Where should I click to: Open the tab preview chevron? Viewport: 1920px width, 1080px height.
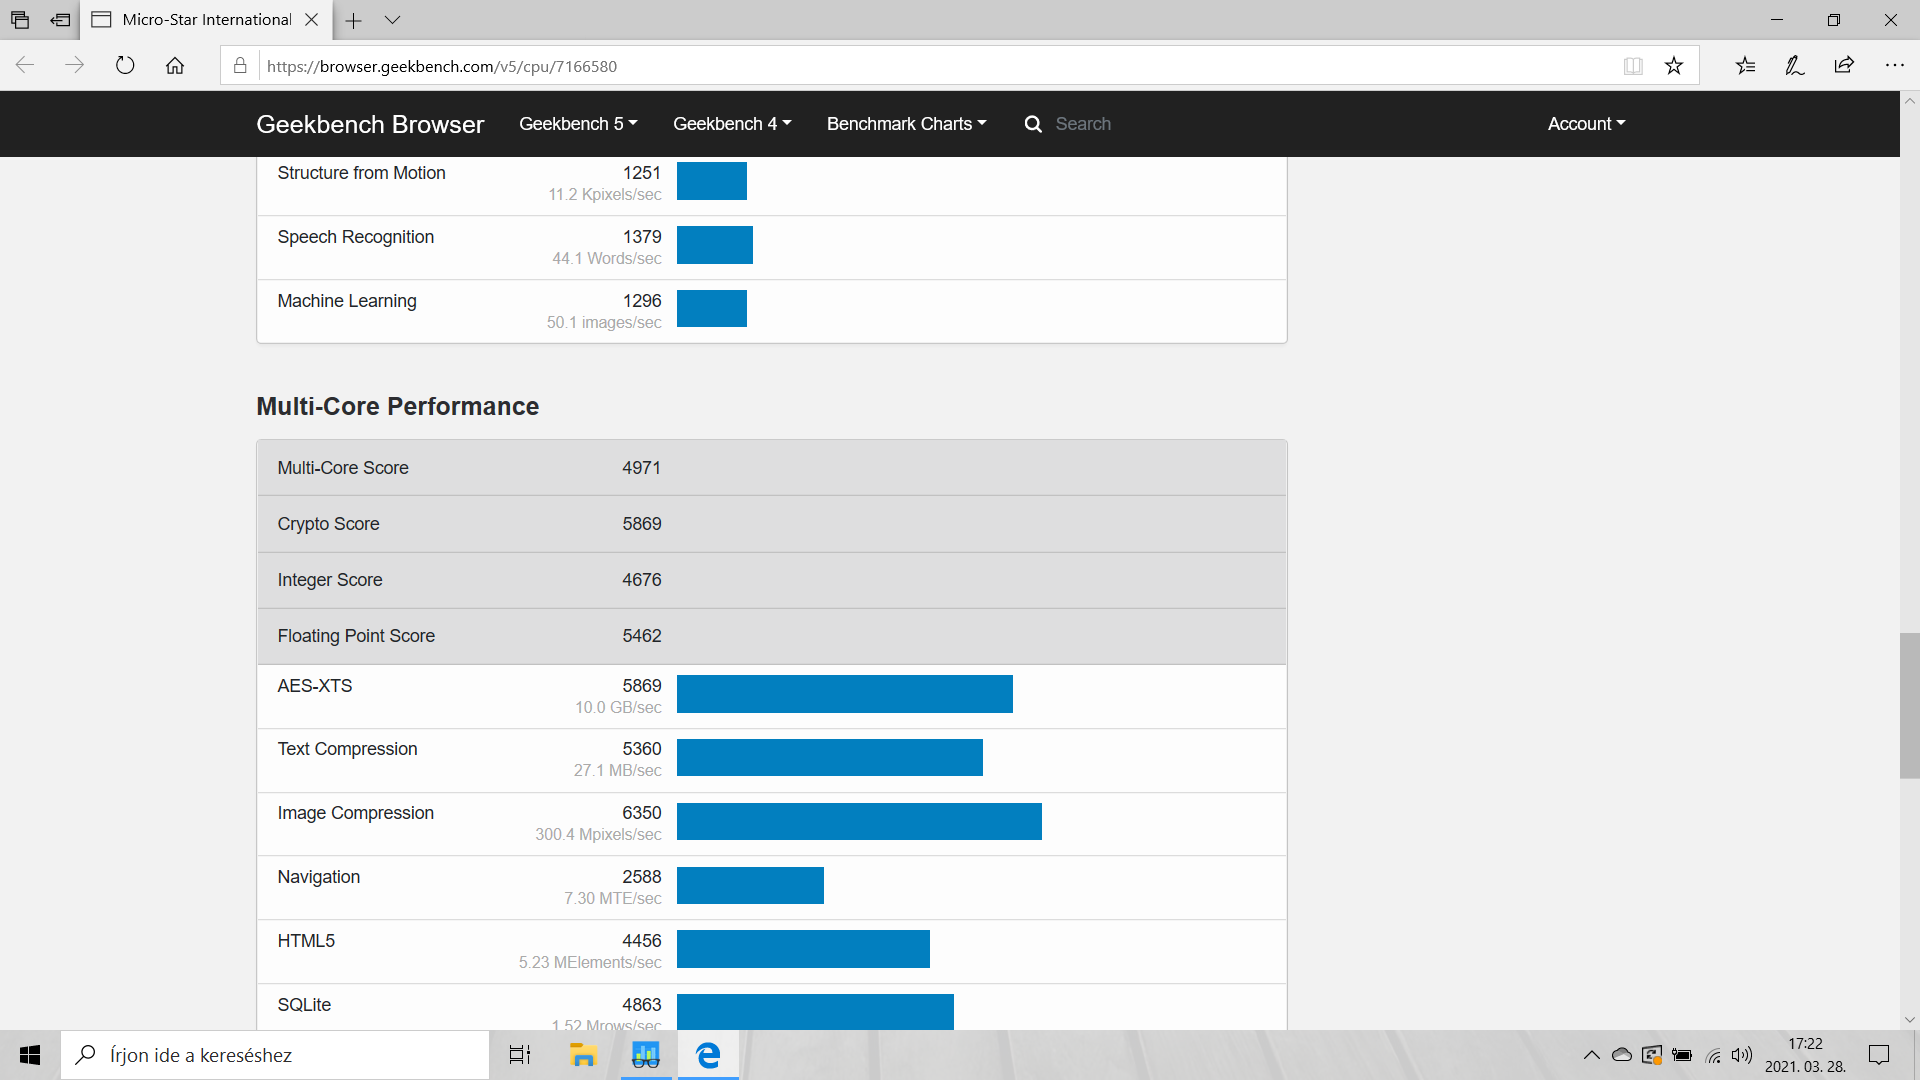coord(392,20)
